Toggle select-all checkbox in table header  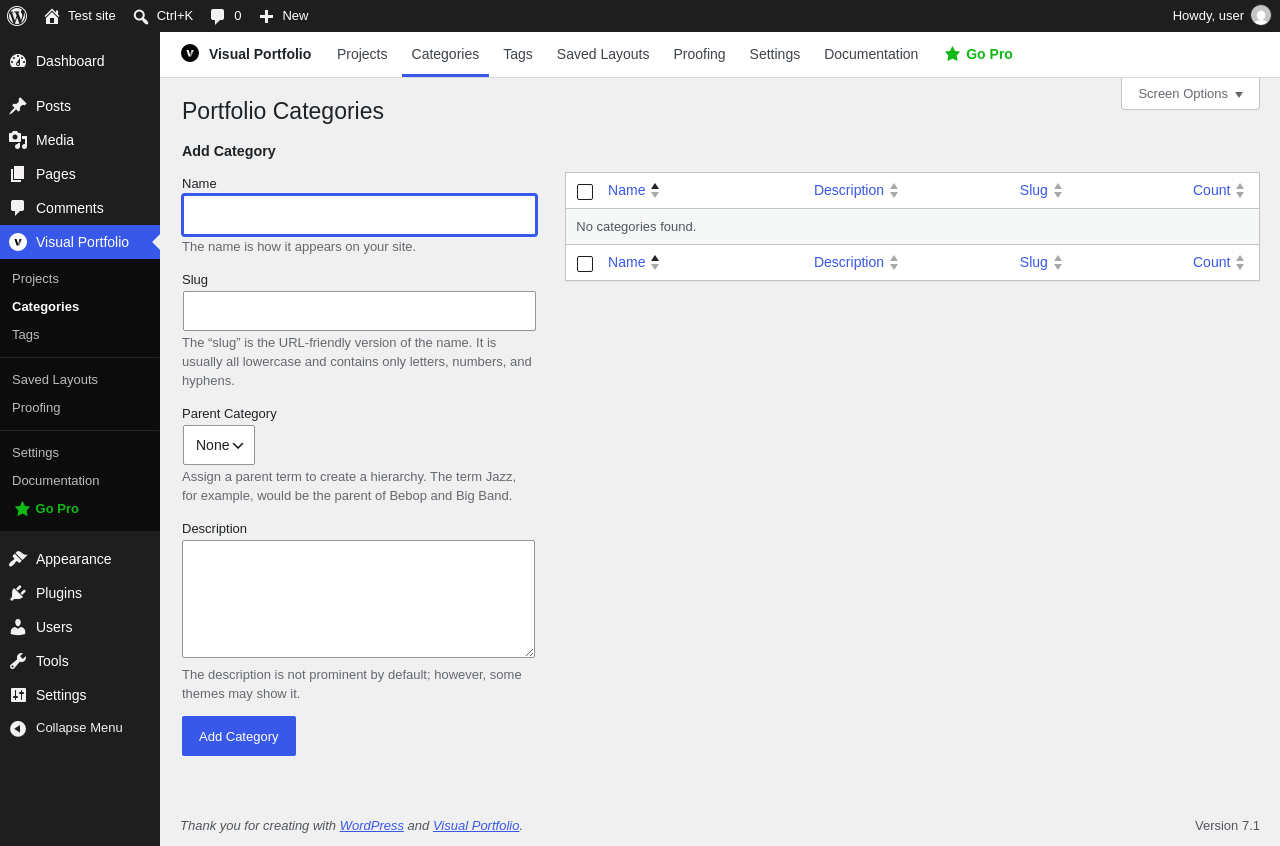[x=585, y=192]
